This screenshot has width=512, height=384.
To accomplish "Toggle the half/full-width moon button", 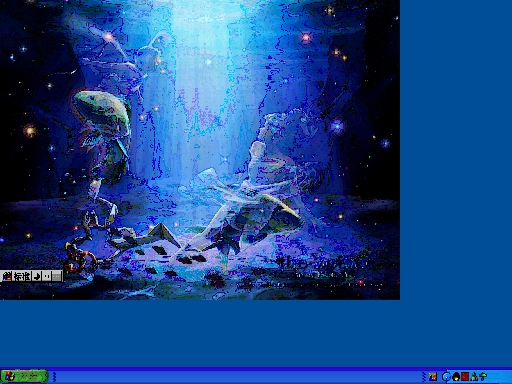I will click(x=37, y=276).
